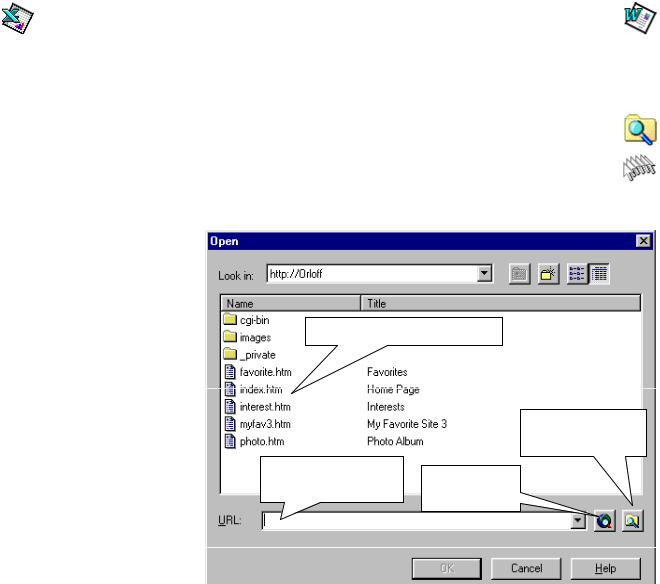Sort by Title column header
This screenshot has height=584, width=660.
click(501, 303)
